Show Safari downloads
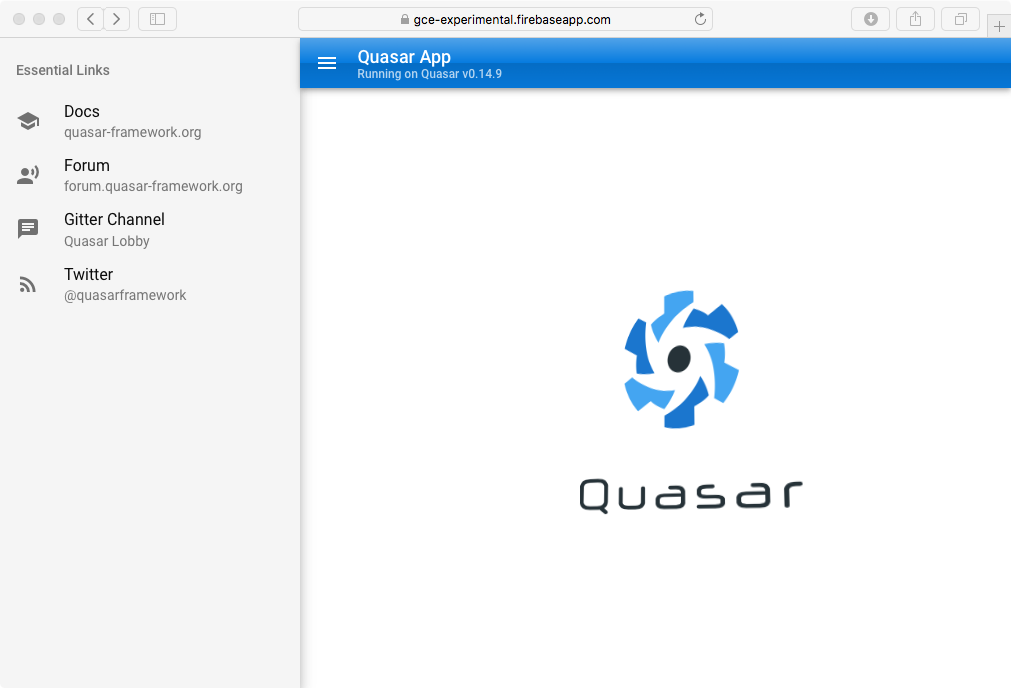Image resolution: width=1011 pixels, height=688 pixels. pyautogui.click(x=870, y=19)
